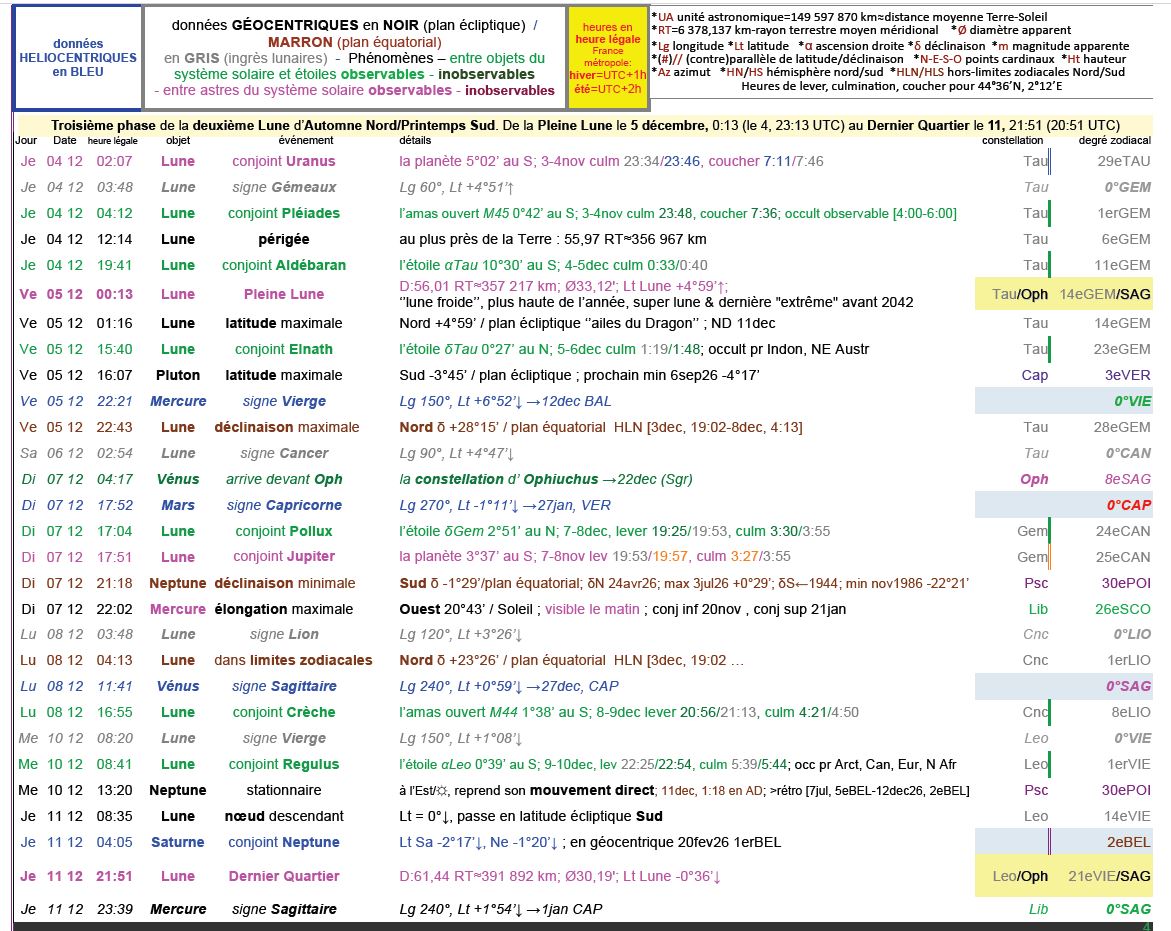Click the conjoint Uranus event
Screen dimensions: 1171x931
tap(284, 161)
